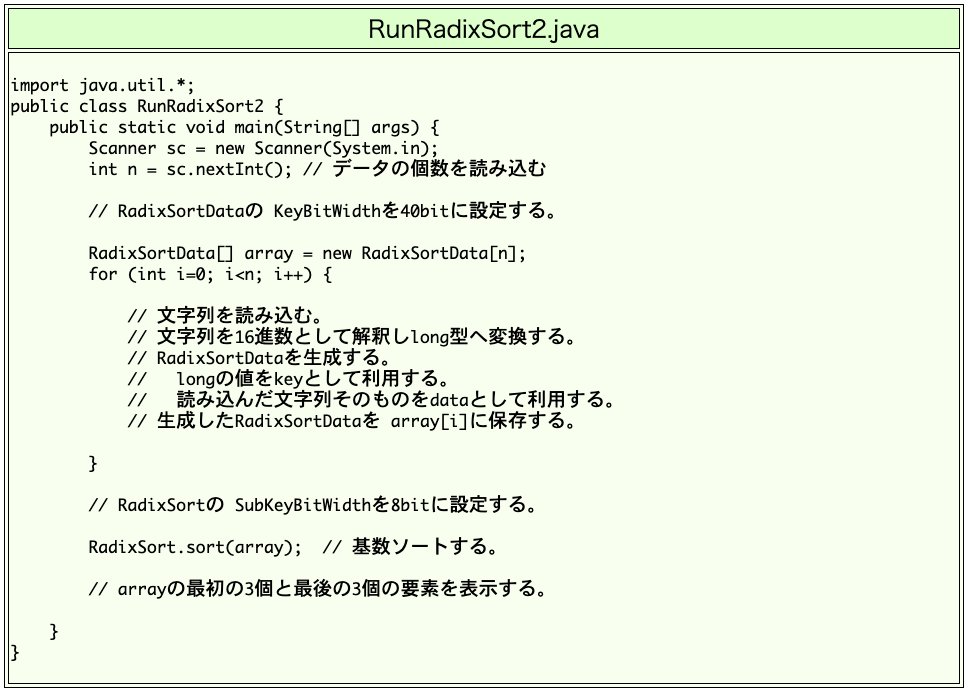Click the public class RunRadixSort2 declaration
Screen dimensions: 970x696
click(148, 106)
